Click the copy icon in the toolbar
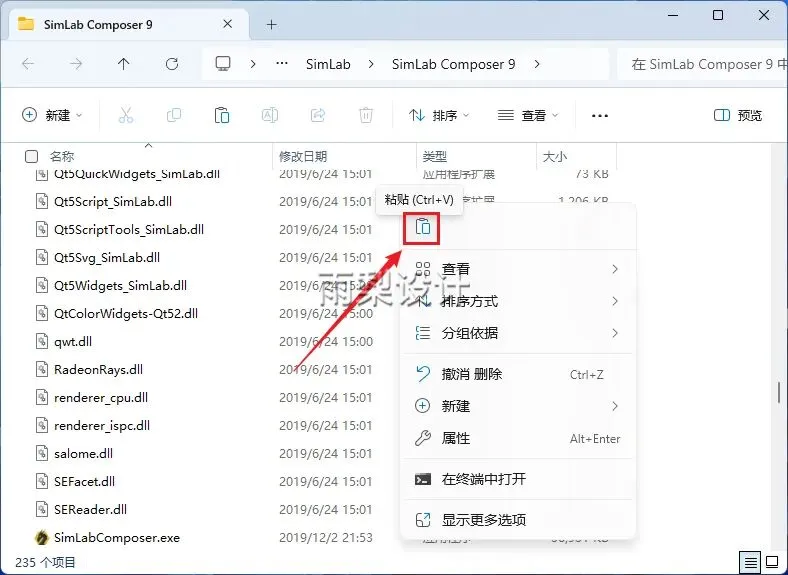 174,115
